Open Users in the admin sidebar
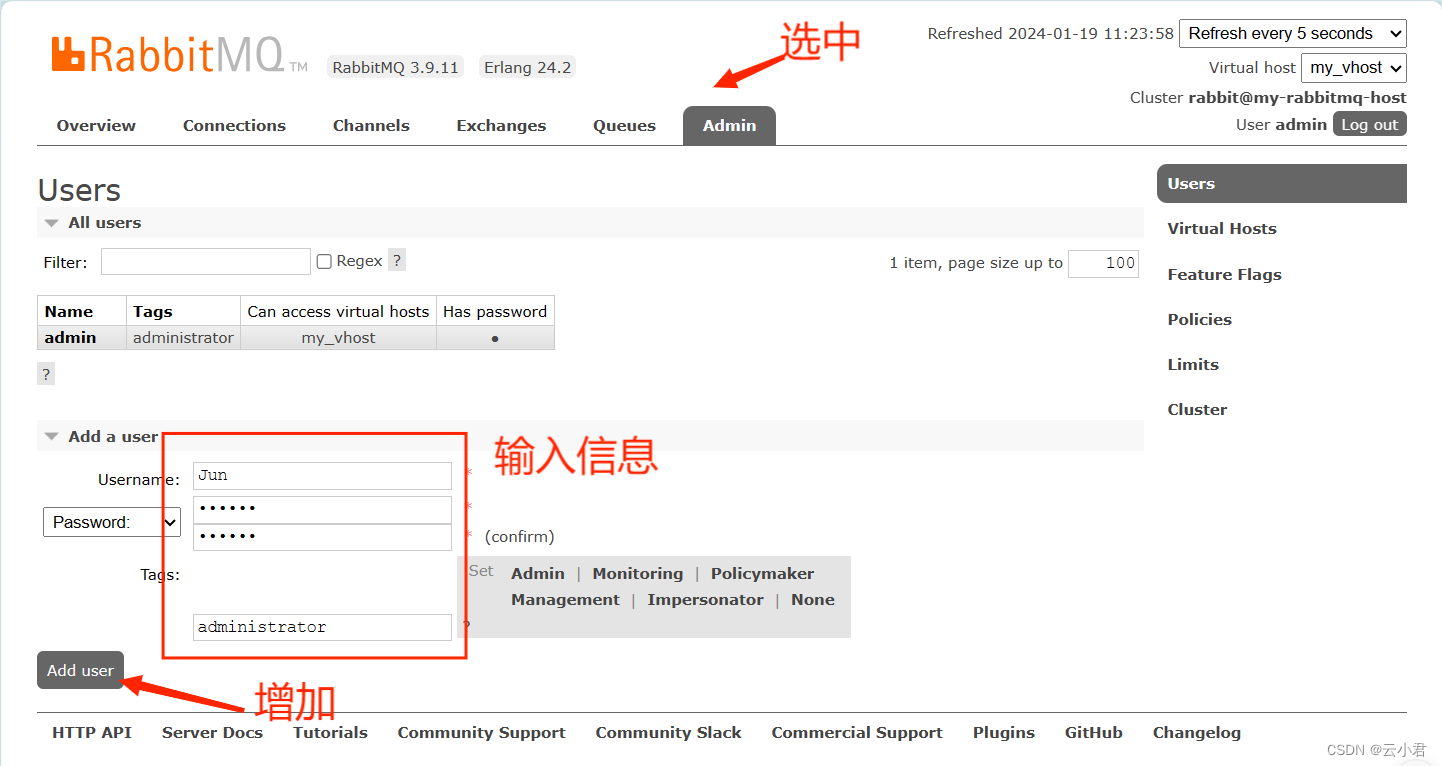 pos(1282,183)
